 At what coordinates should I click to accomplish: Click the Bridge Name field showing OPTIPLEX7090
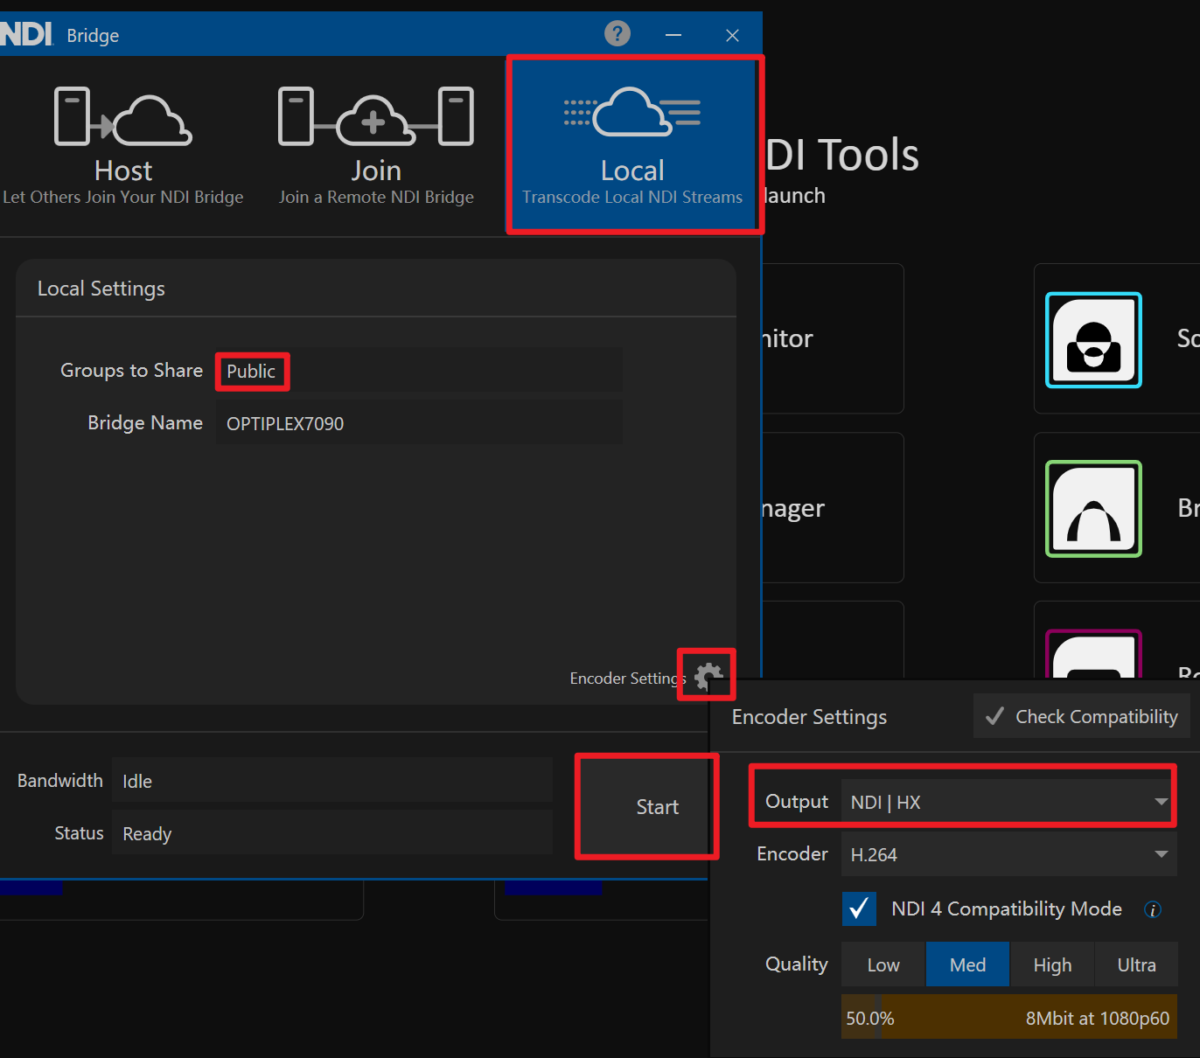(x=418, y=423)
